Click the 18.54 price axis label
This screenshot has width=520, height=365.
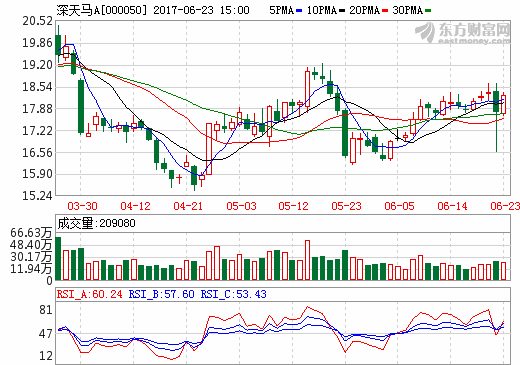click(x=37, y=87)
